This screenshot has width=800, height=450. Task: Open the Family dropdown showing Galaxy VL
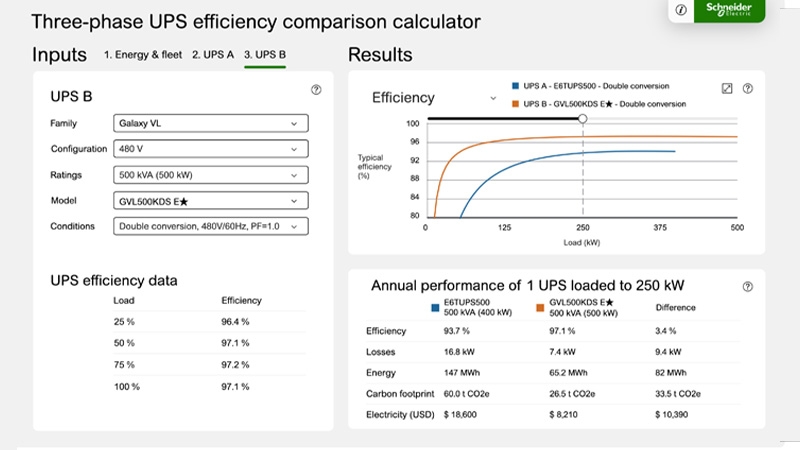click(210, 123)
